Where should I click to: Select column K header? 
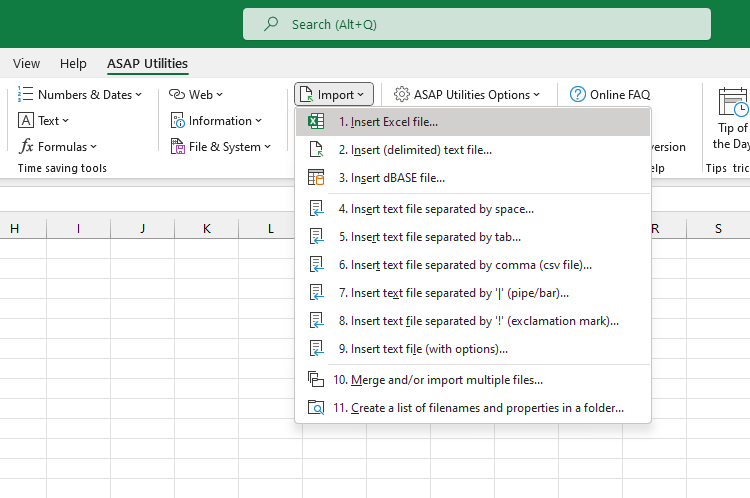207,228
